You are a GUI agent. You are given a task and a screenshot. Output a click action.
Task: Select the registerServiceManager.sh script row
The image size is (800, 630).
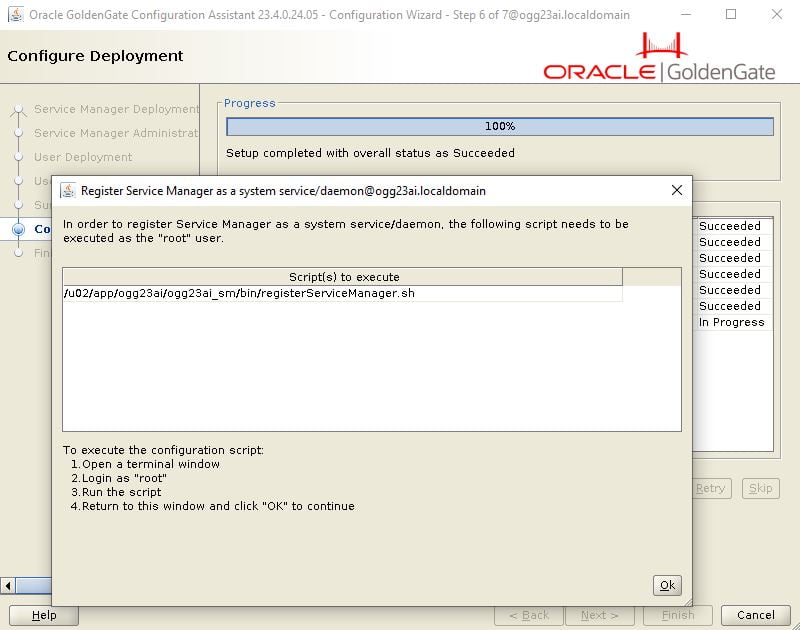pyautogui.click(x=342, y=293)
